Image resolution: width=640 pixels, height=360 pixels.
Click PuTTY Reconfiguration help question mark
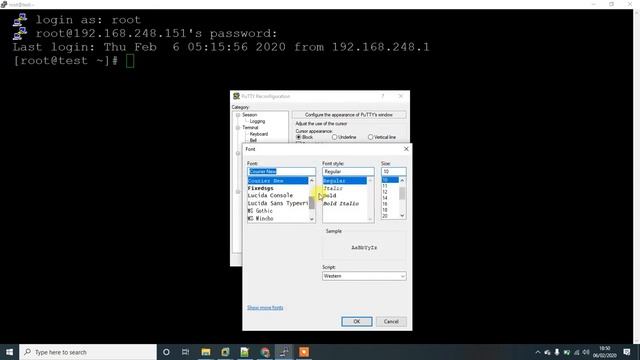tap(382, 96)
